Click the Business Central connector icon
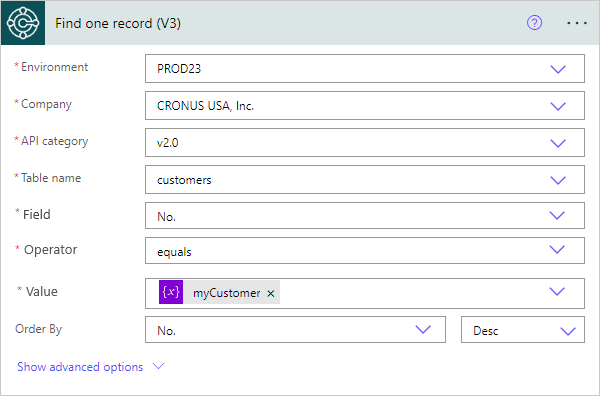 pos(23,23)
